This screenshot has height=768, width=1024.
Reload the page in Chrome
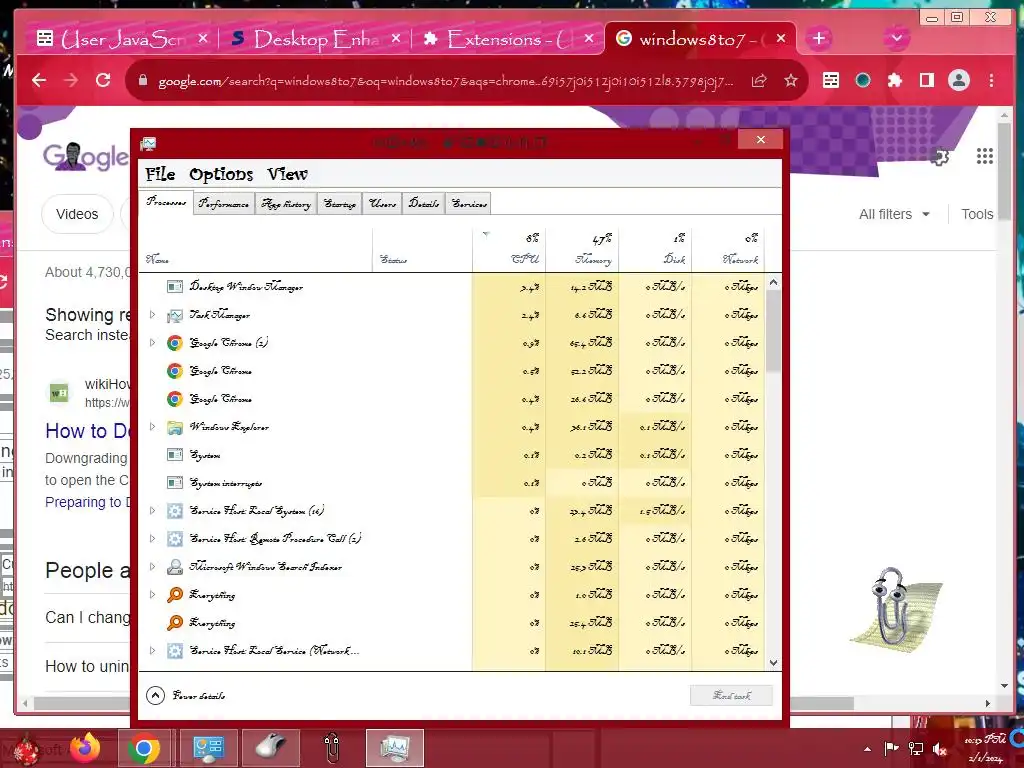pyautogui.click(x=103, y=80)
